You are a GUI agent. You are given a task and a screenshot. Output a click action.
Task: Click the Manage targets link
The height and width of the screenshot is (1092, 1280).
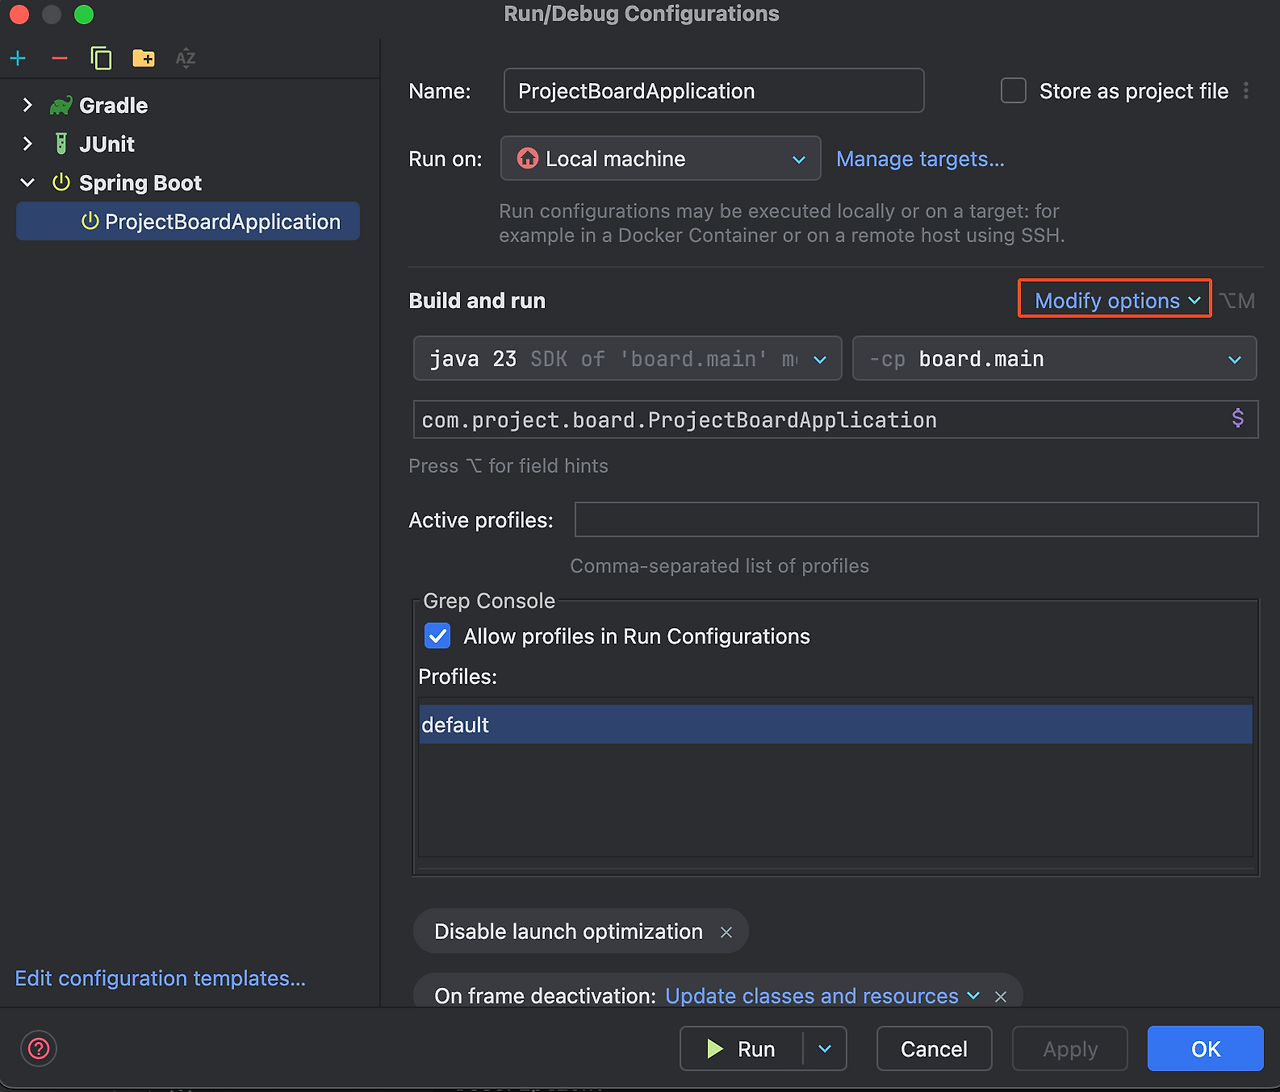(x=919, y=158)
